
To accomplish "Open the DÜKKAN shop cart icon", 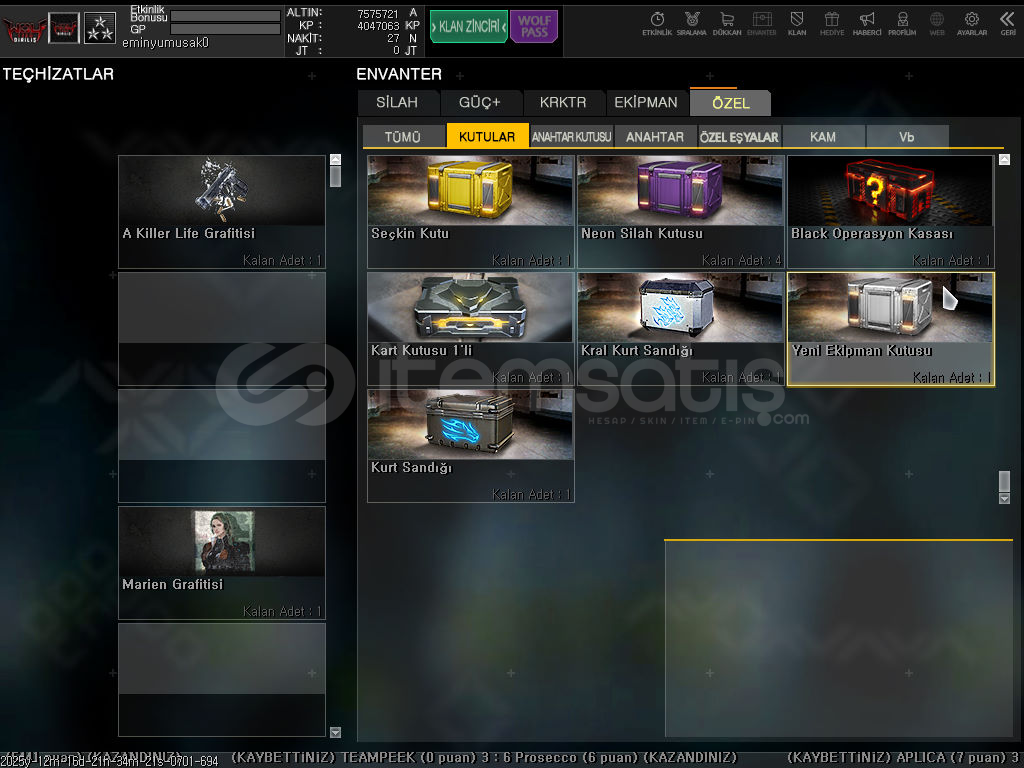I will (727, 24).
